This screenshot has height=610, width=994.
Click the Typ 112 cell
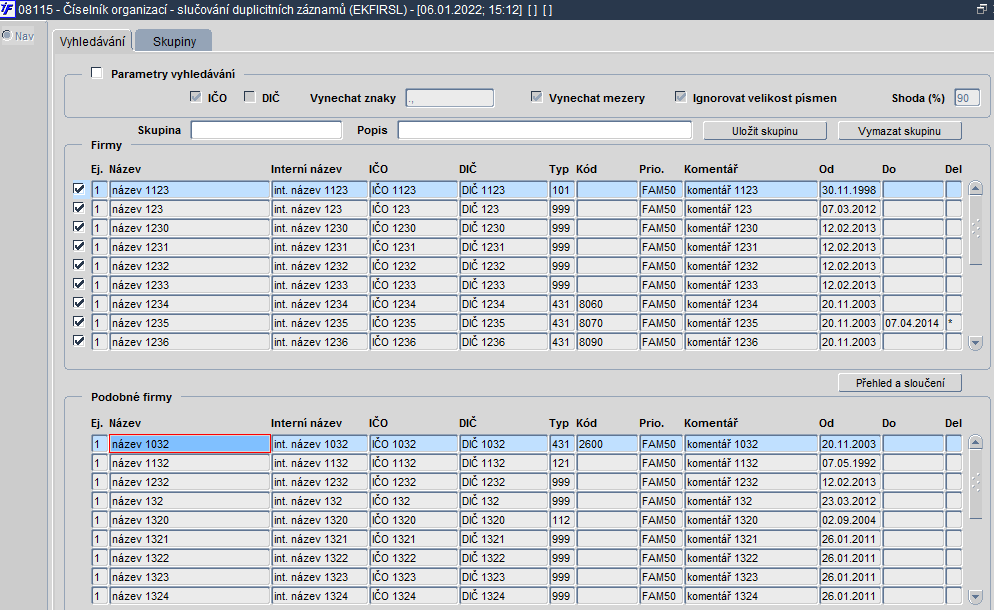[x=562, y=520]
